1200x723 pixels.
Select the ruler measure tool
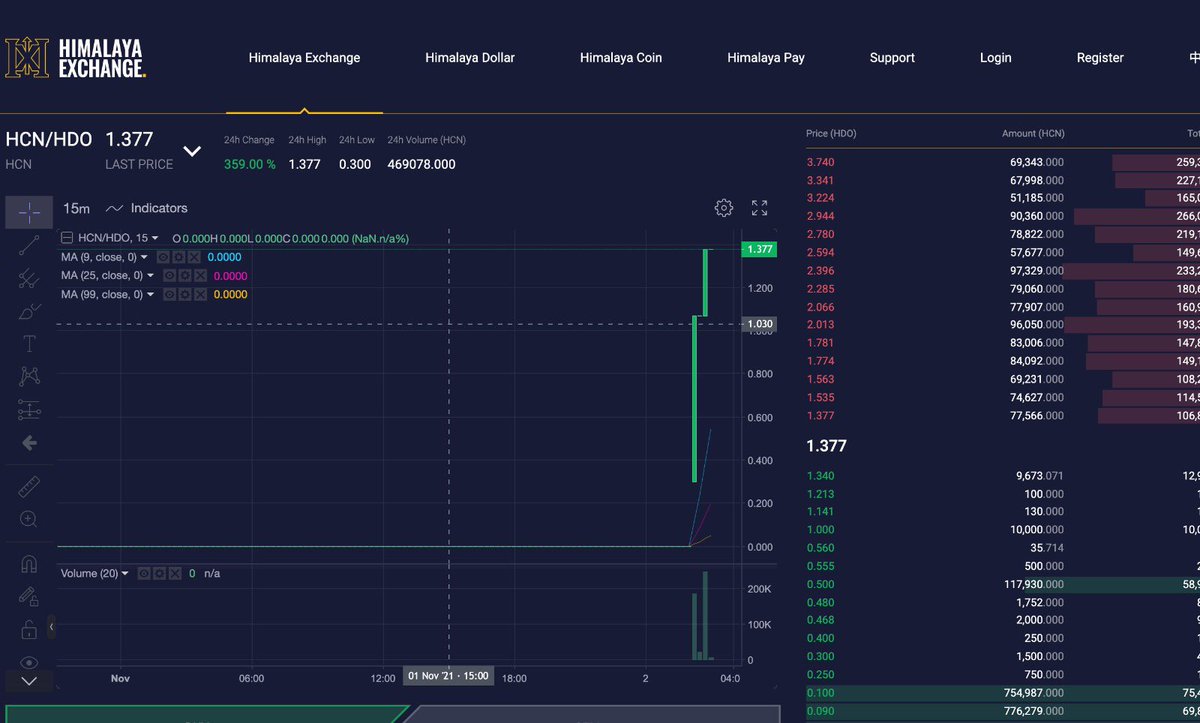point(29,487)
